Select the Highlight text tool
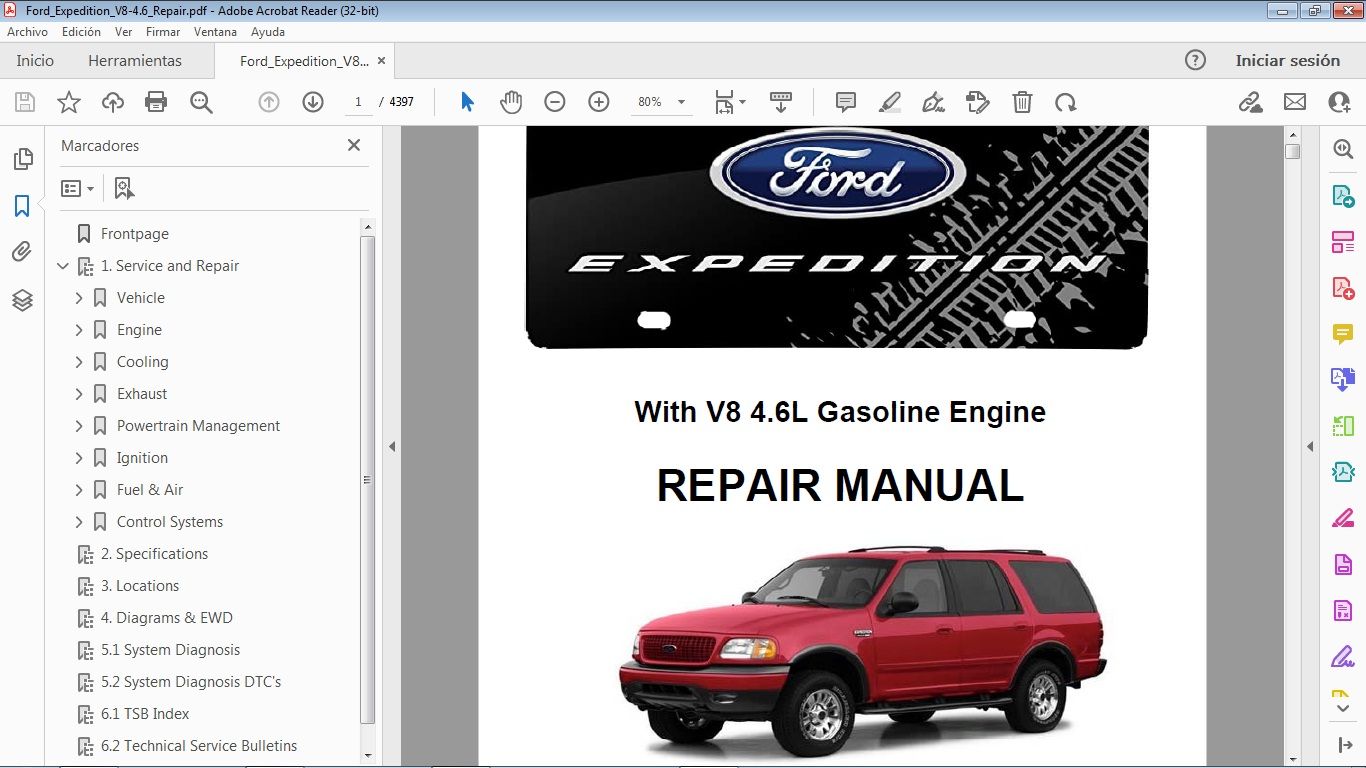Viewport: 1366px width, 768px height. (889, 101)
